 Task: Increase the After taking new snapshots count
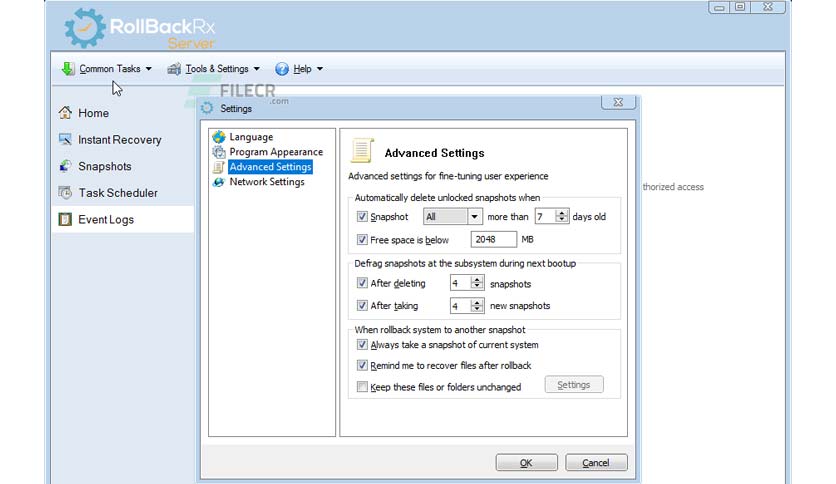coord(477,302)
